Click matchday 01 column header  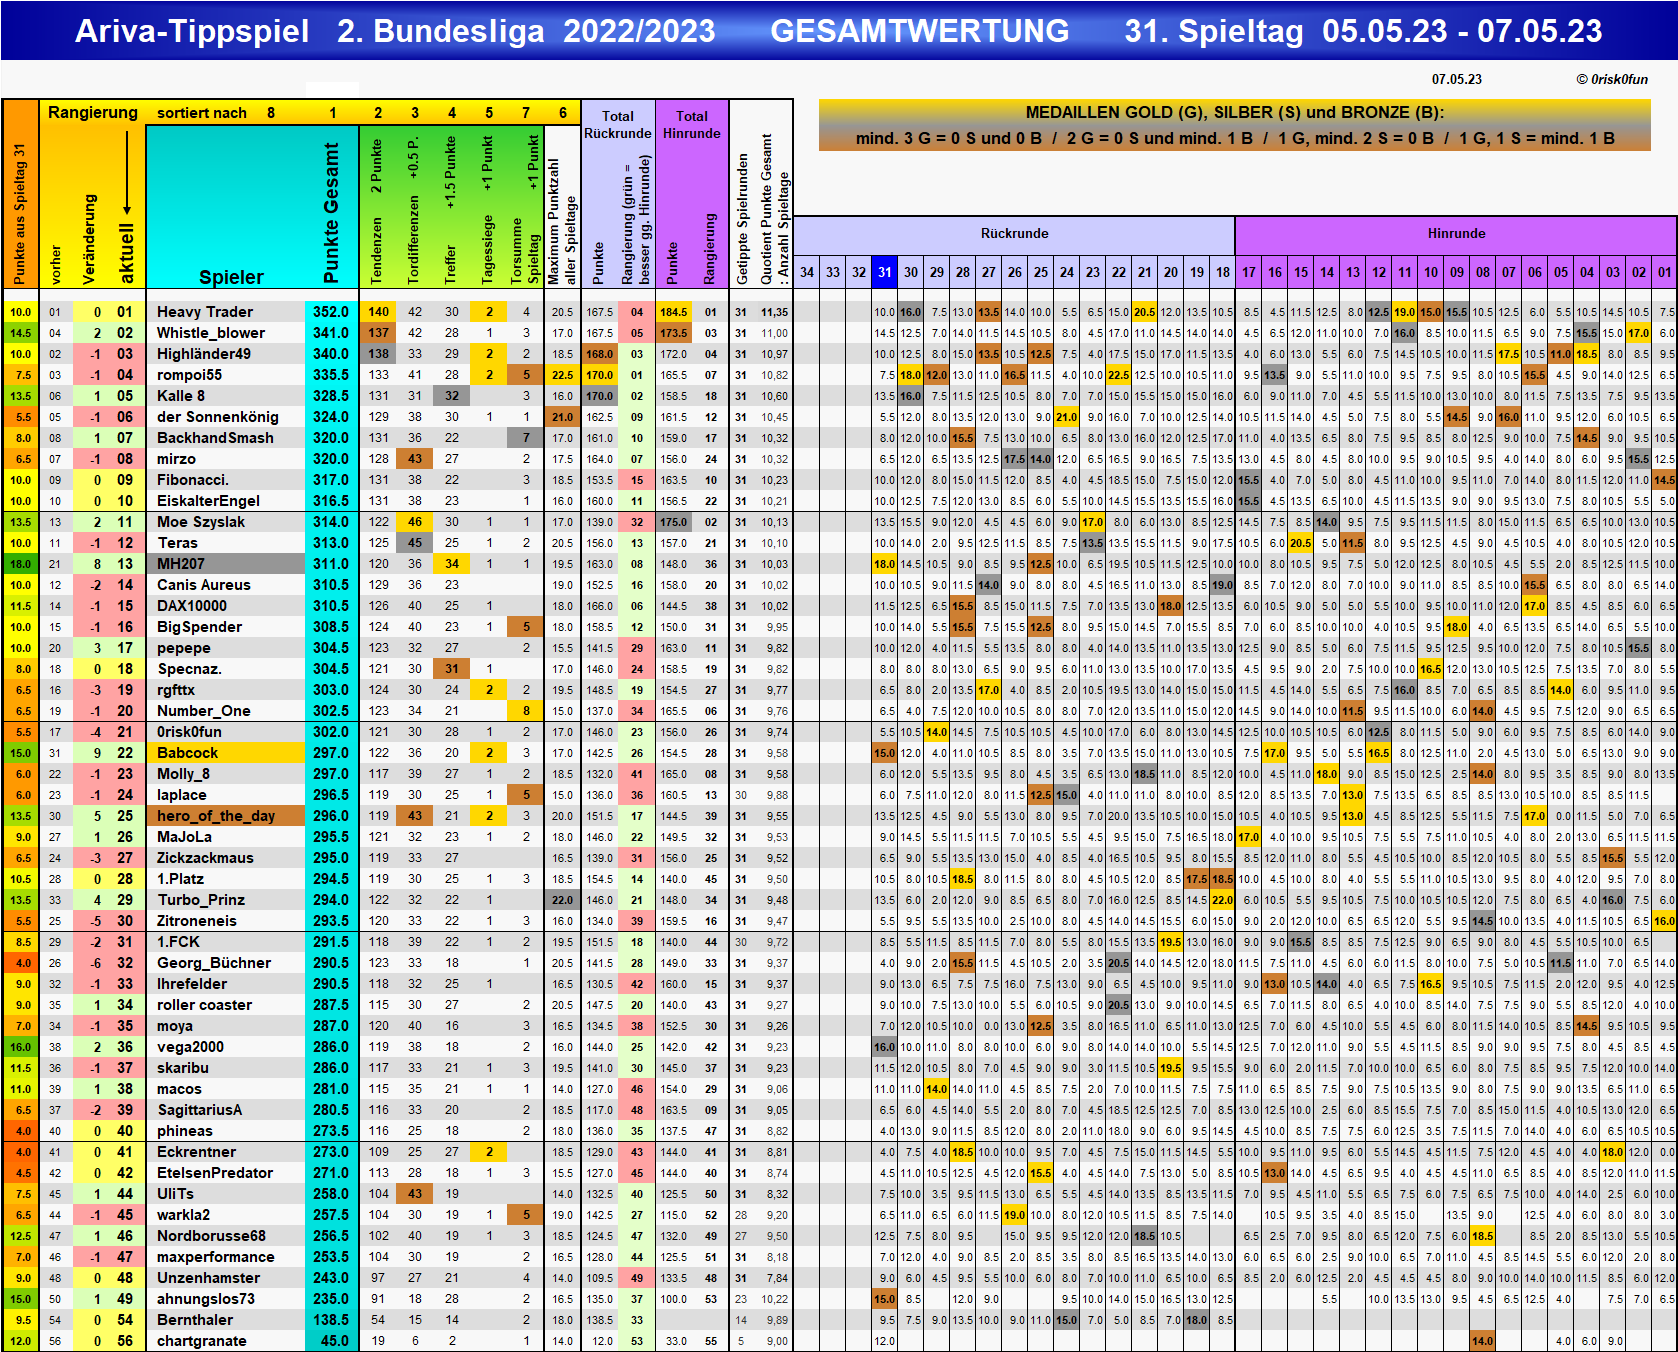pyautogui.click(x=1665, y=272)
